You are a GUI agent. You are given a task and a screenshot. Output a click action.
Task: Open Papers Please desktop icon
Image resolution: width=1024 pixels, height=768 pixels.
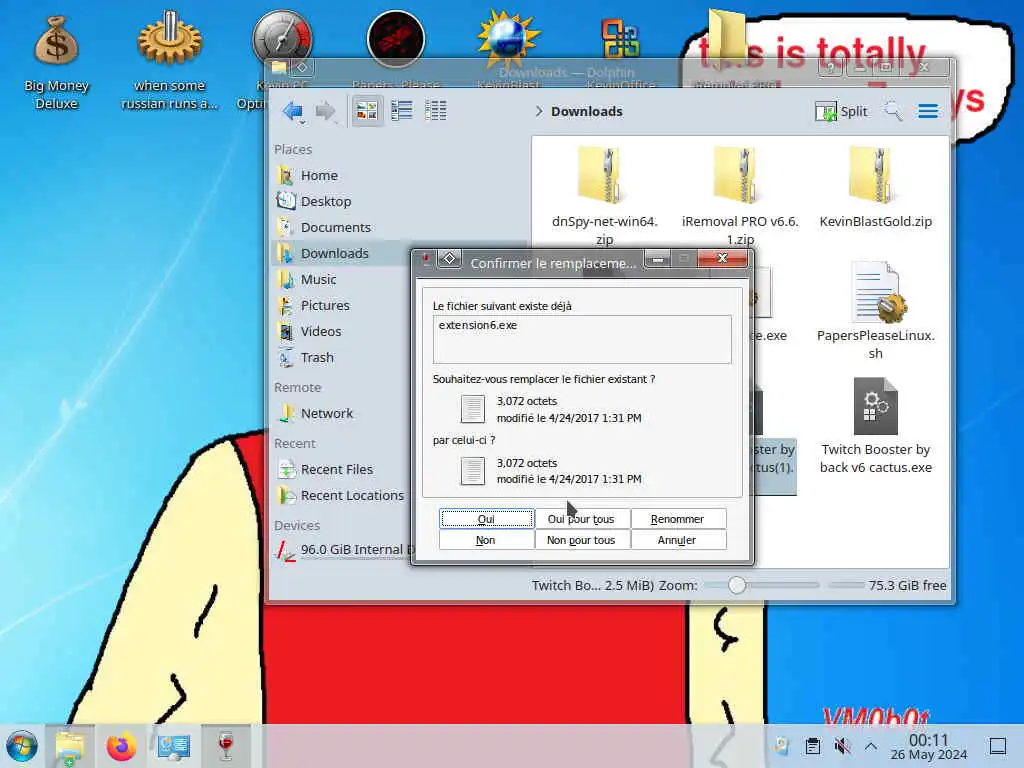(x=396, y=40)
